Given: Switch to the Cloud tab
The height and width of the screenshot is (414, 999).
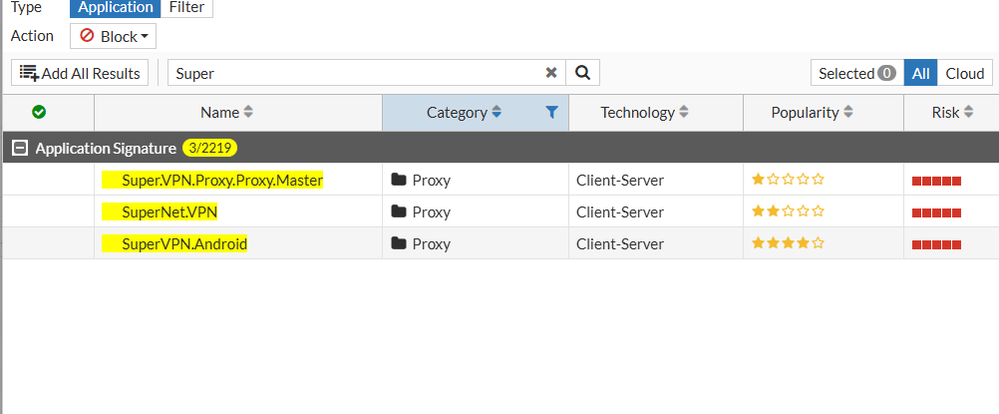Looking at the screenshot, I should click(965, 73).
